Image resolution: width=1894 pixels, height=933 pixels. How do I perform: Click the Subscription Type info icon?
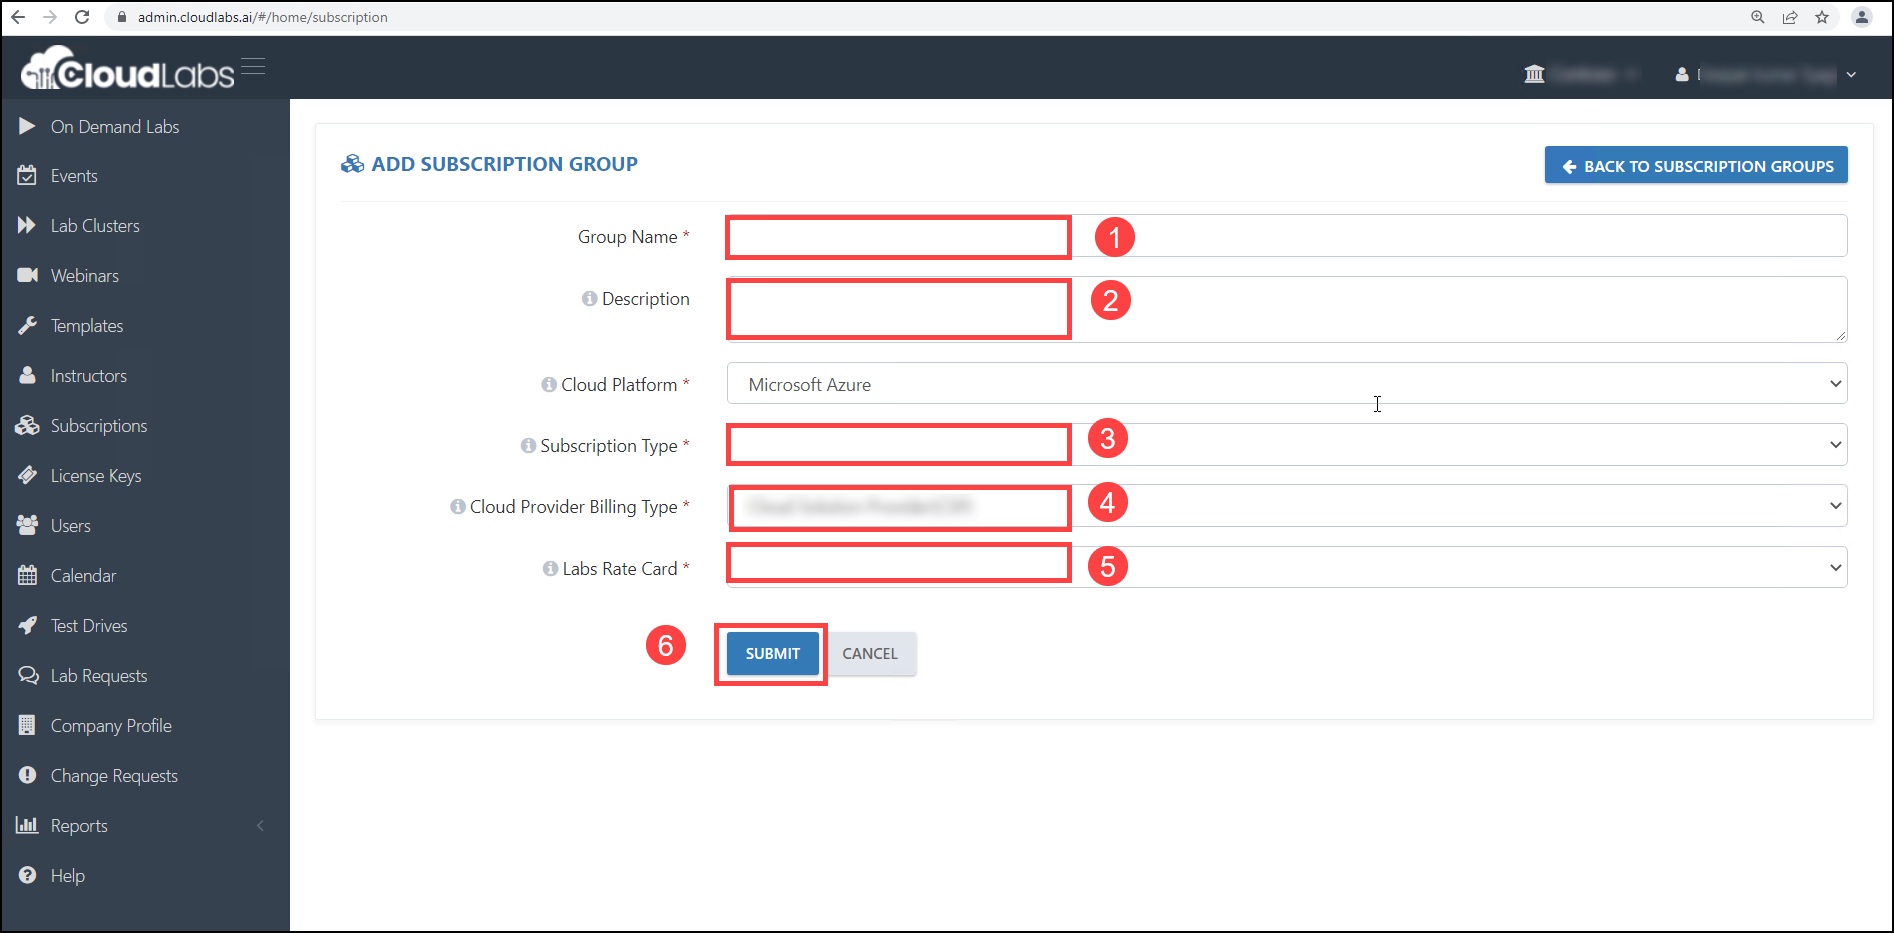click(528, 446)
